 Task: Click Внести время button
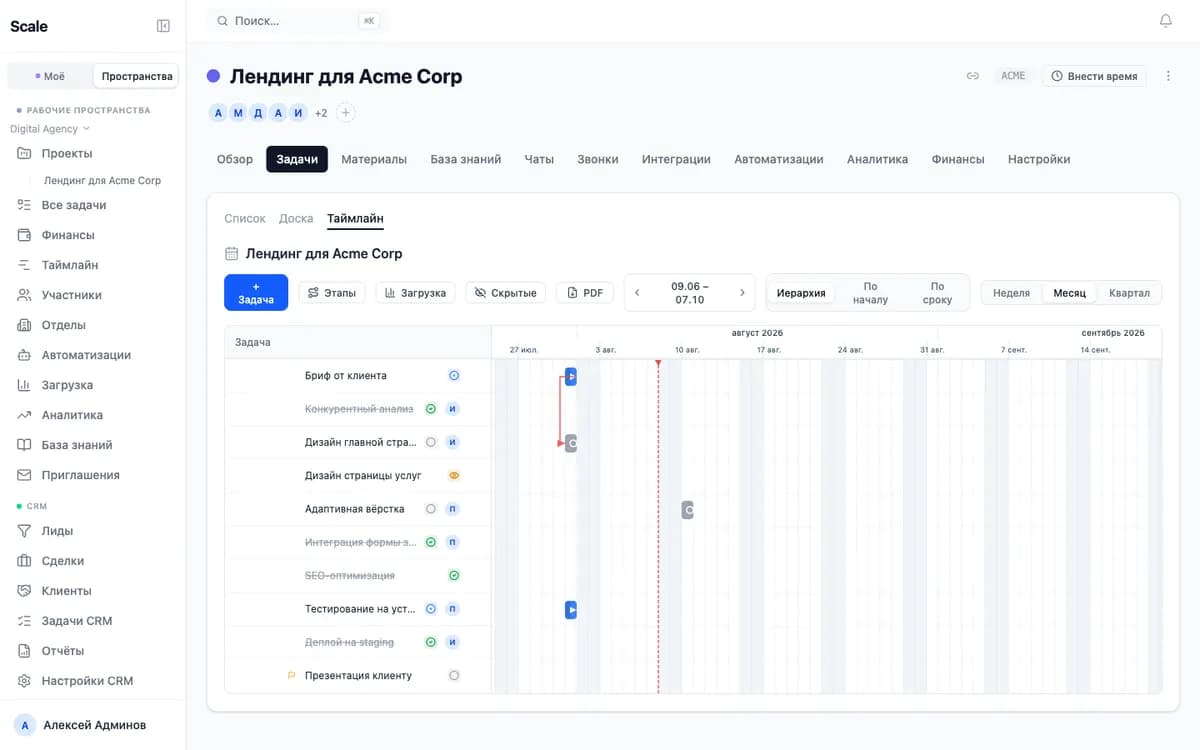point(1094,76)
